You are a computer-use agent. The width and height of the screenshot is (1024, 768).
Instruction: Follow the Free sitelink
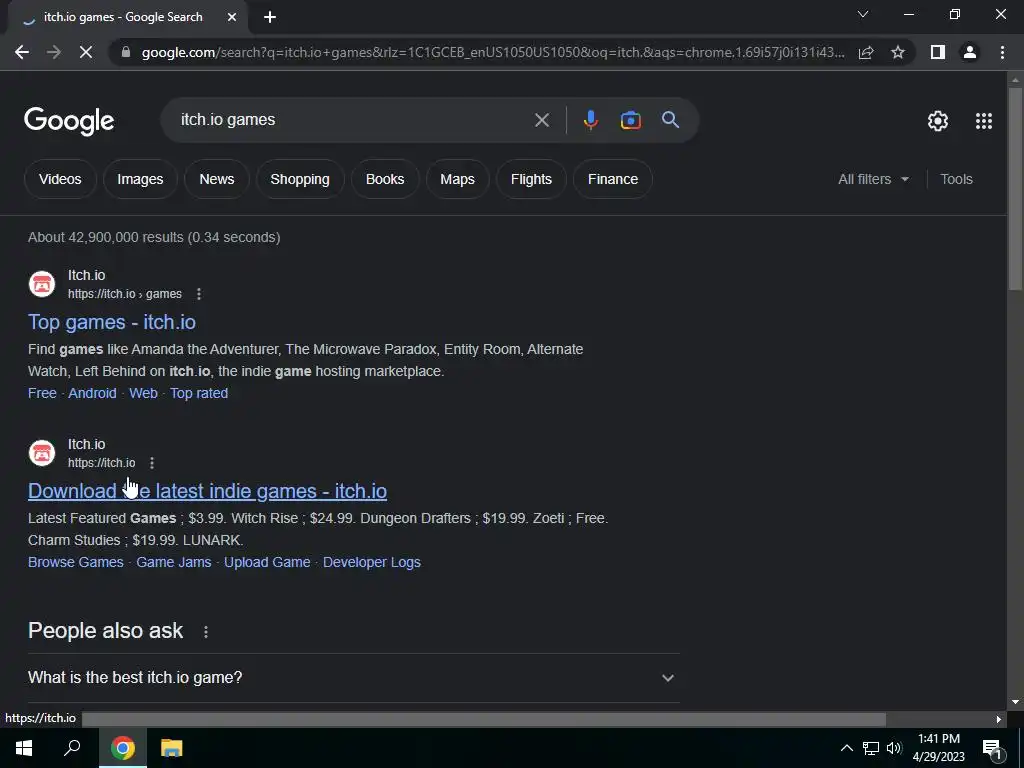coord(42,393)
